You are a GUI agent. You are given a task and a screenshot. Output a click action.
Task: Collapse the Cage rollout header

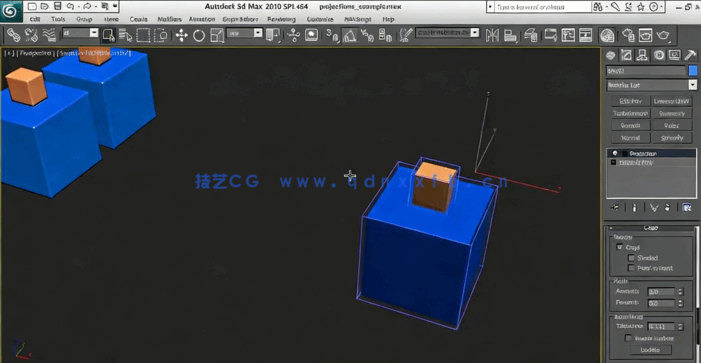point(650,228)
